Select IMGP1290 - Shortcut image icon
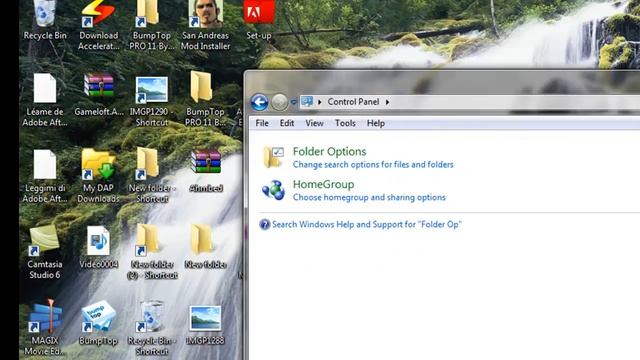 tap(151, 90)
